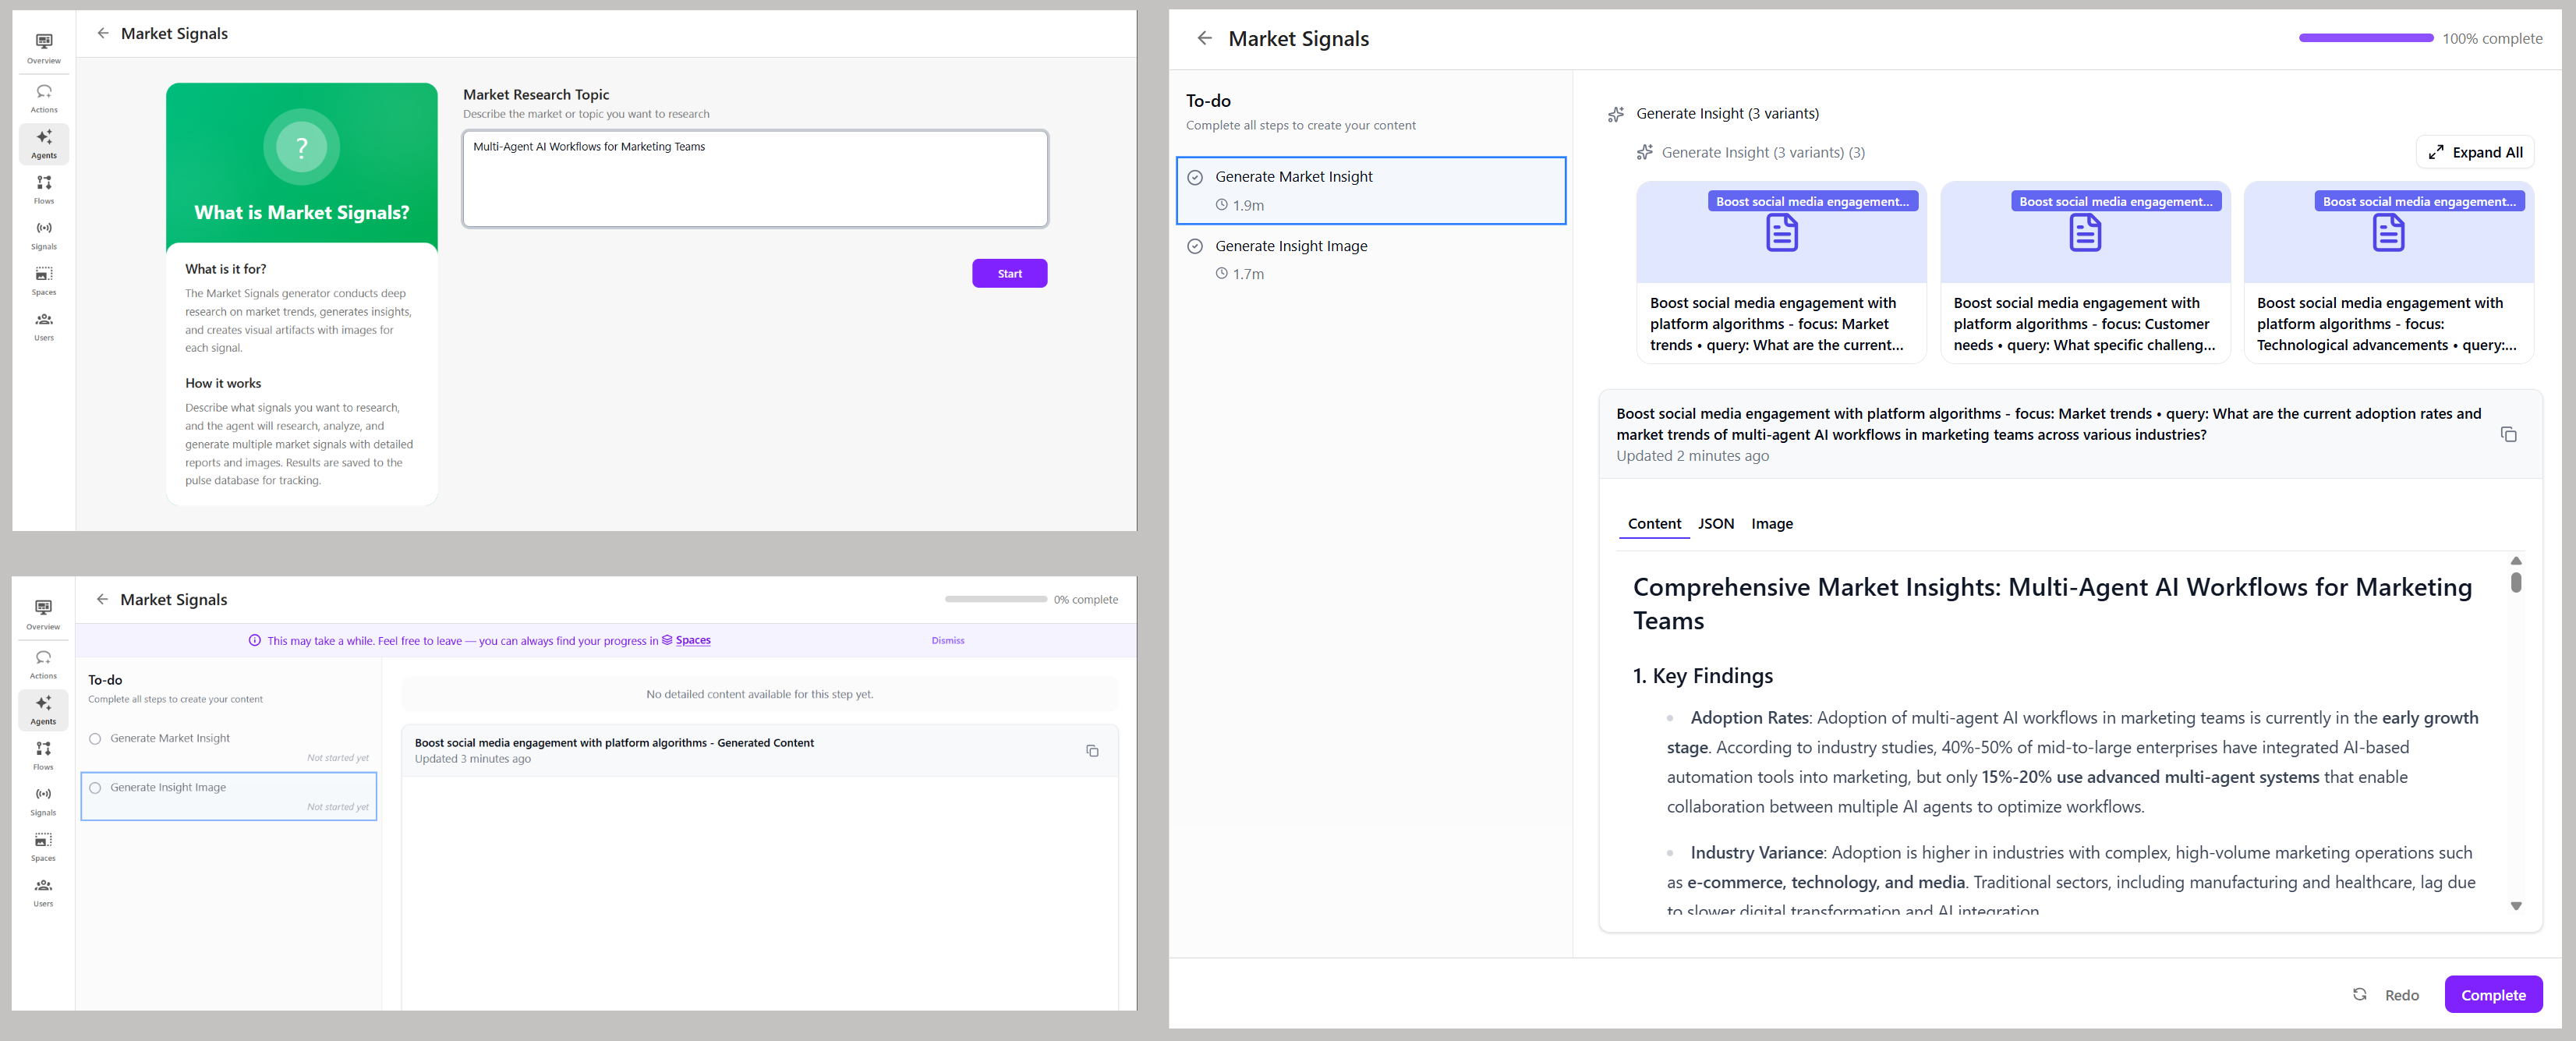Collapse Generate Insight (3 variants) section
Viewport: 2576px width, 1041px height.
point(1727,114)
